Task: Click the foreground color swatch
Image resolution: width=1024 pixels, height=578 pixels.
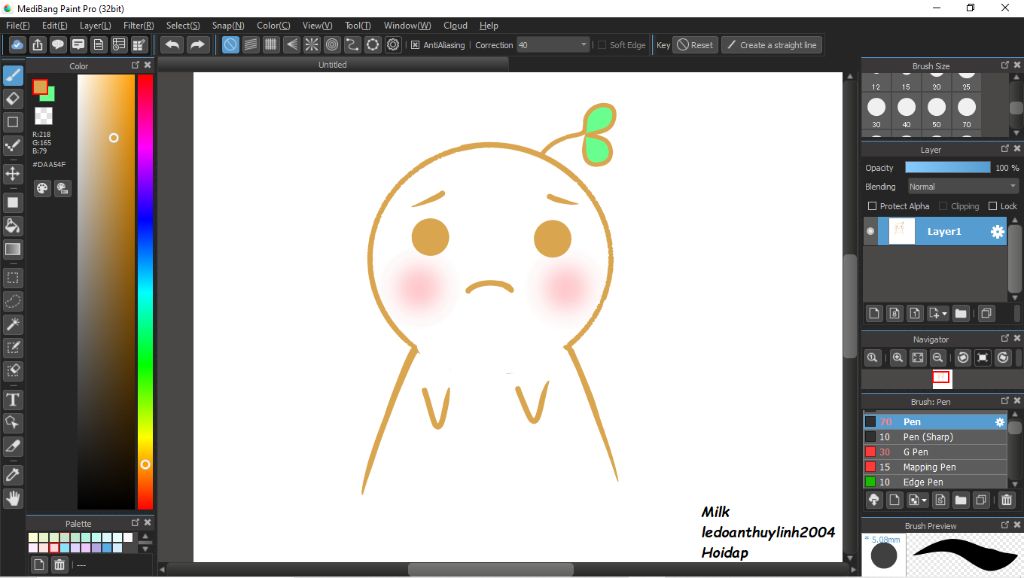Action: [x=40, y=87]
